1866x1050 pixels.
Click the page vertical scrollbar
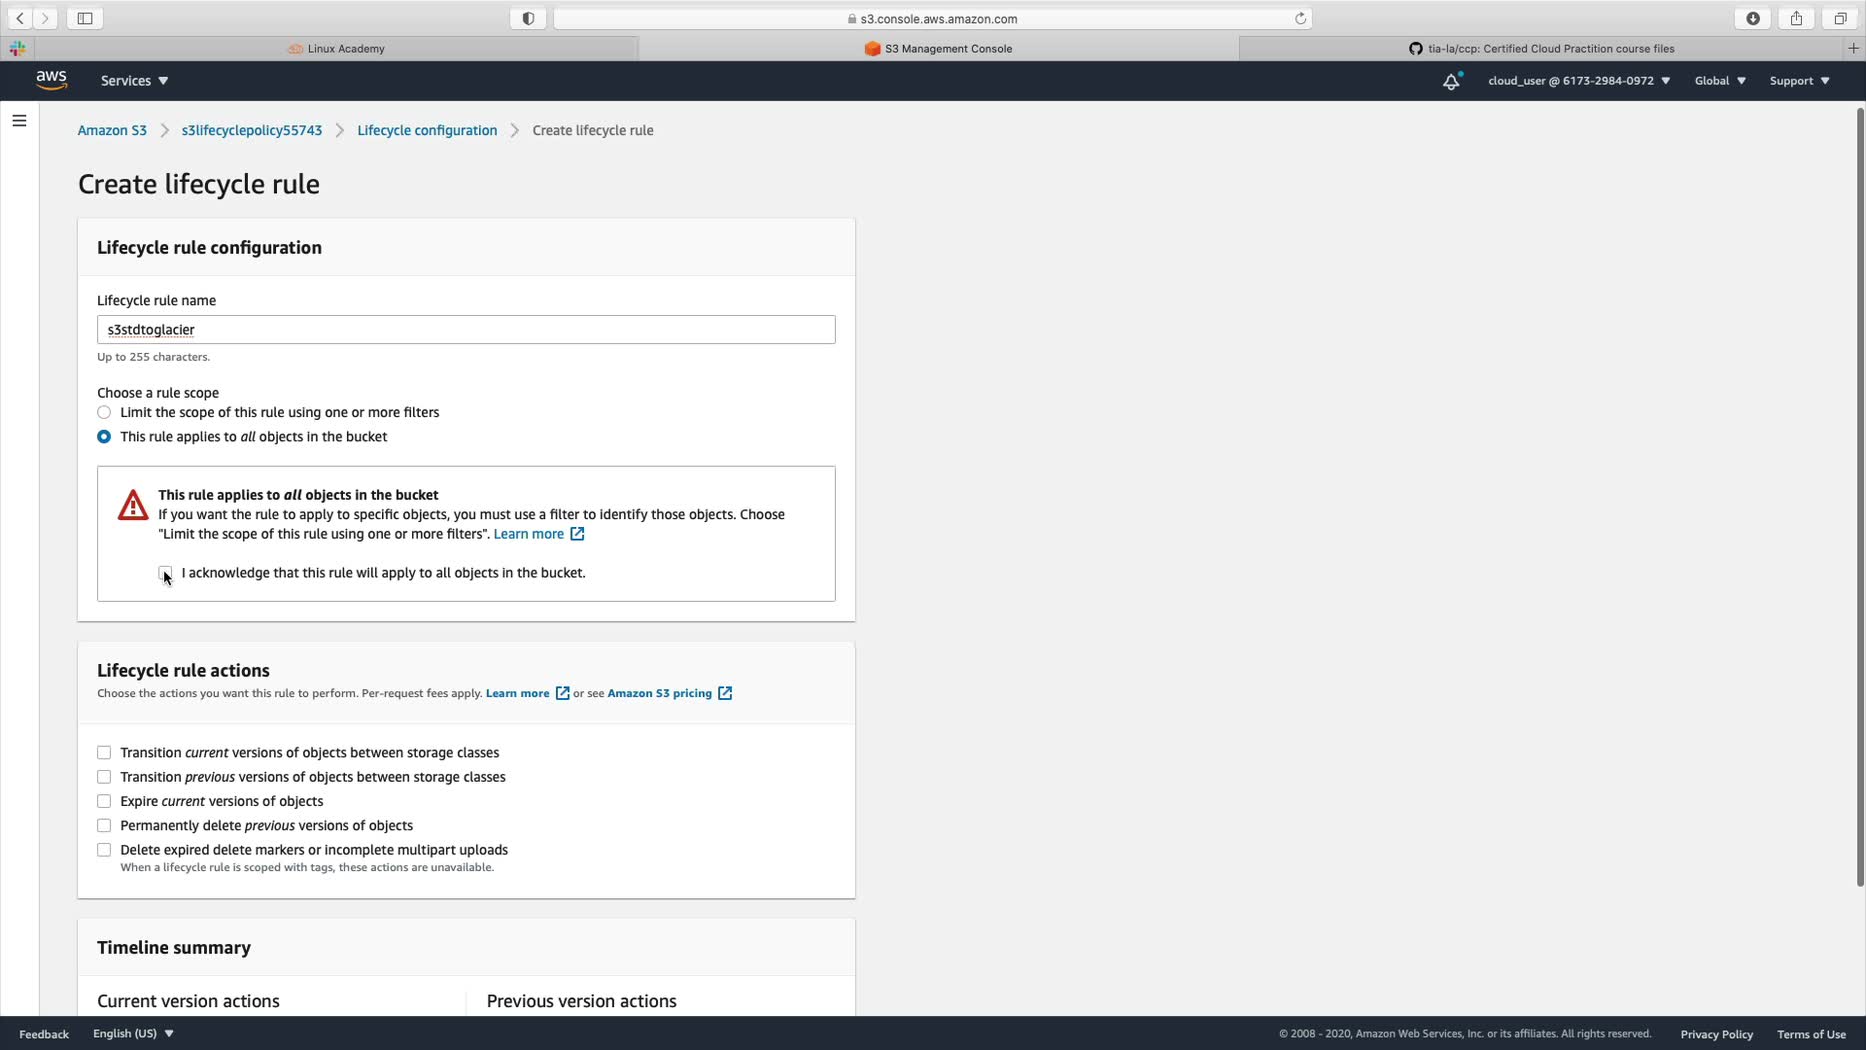pos(1860,497)
